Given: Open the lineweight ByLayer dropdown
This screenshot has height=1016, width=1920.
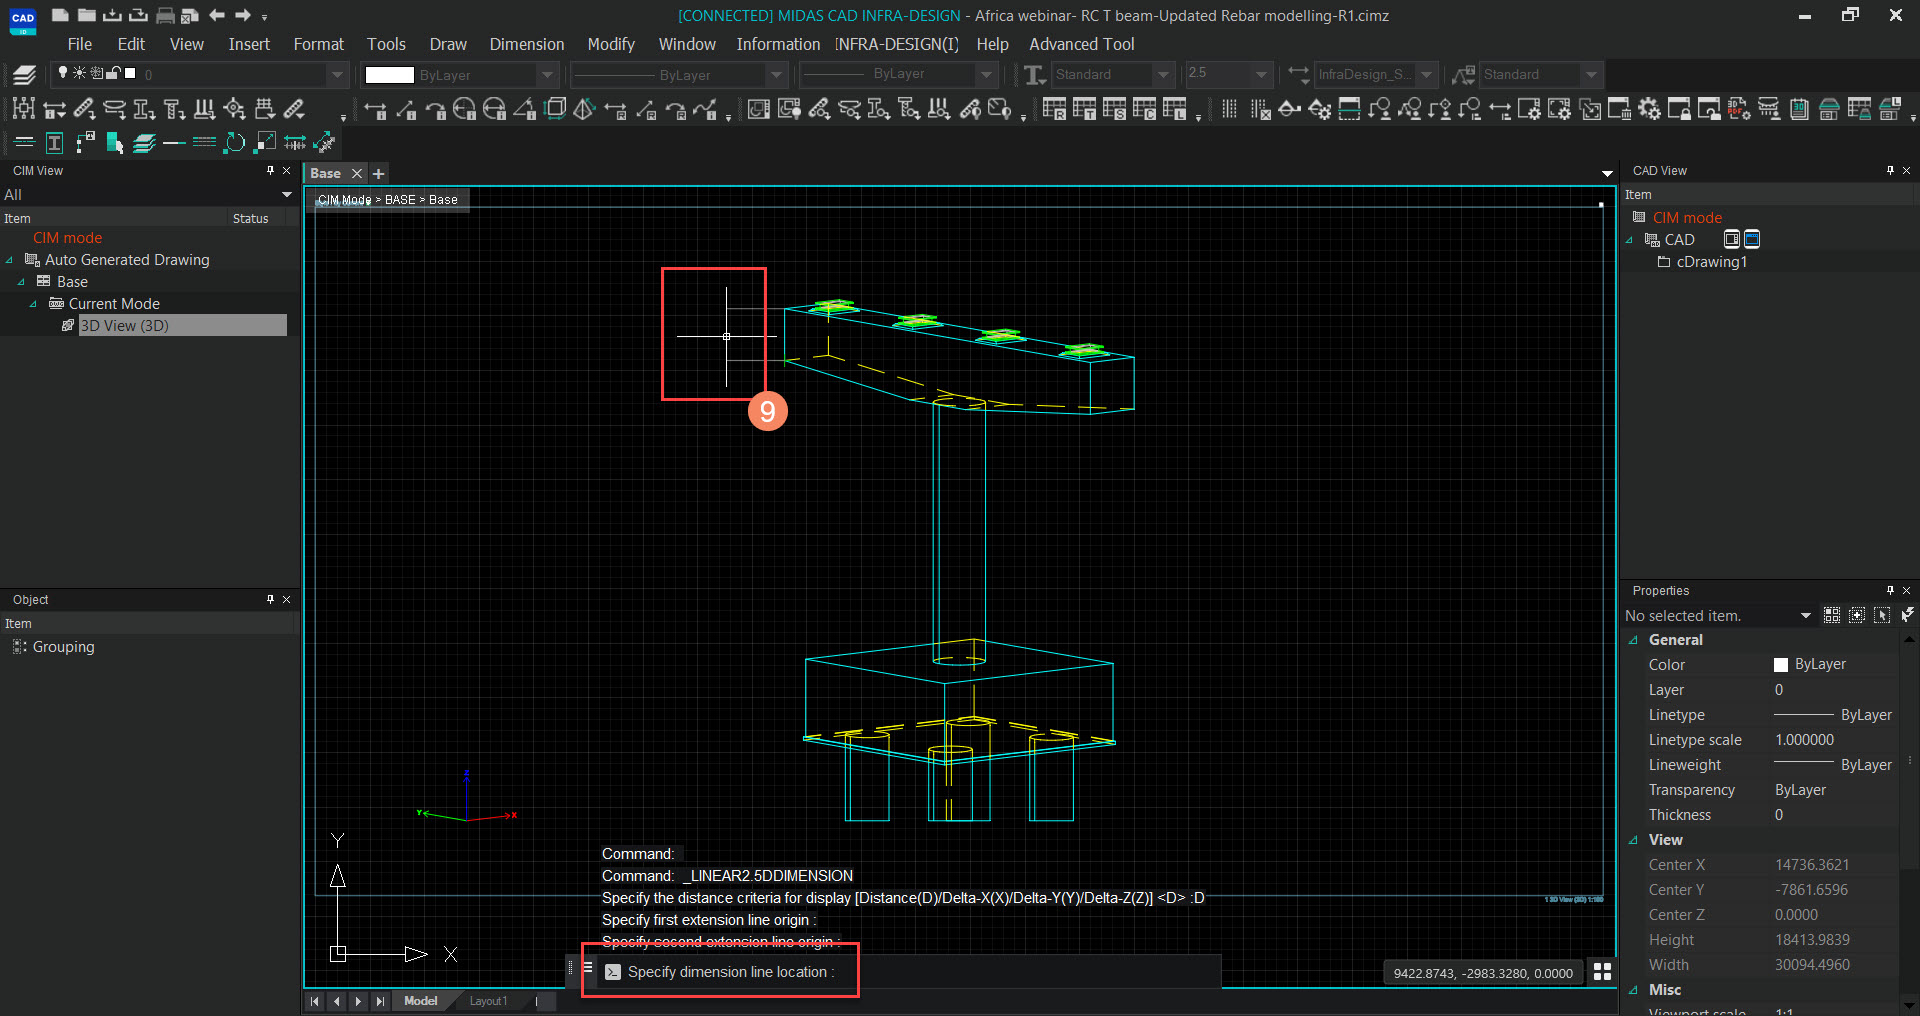Looking at the screenshot, I should pyautogui.click(x=987, y=75).
